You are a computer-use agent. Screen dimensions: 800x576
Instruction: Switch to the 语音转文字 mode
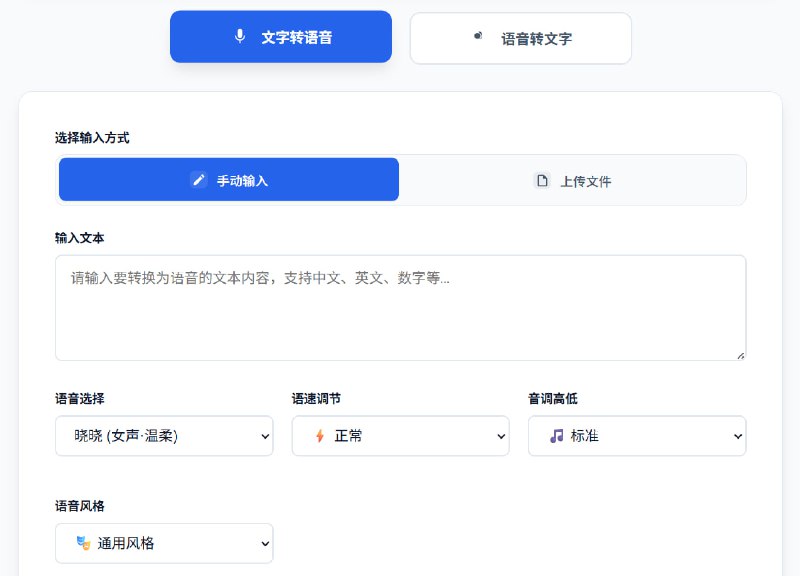click(520, 37)
